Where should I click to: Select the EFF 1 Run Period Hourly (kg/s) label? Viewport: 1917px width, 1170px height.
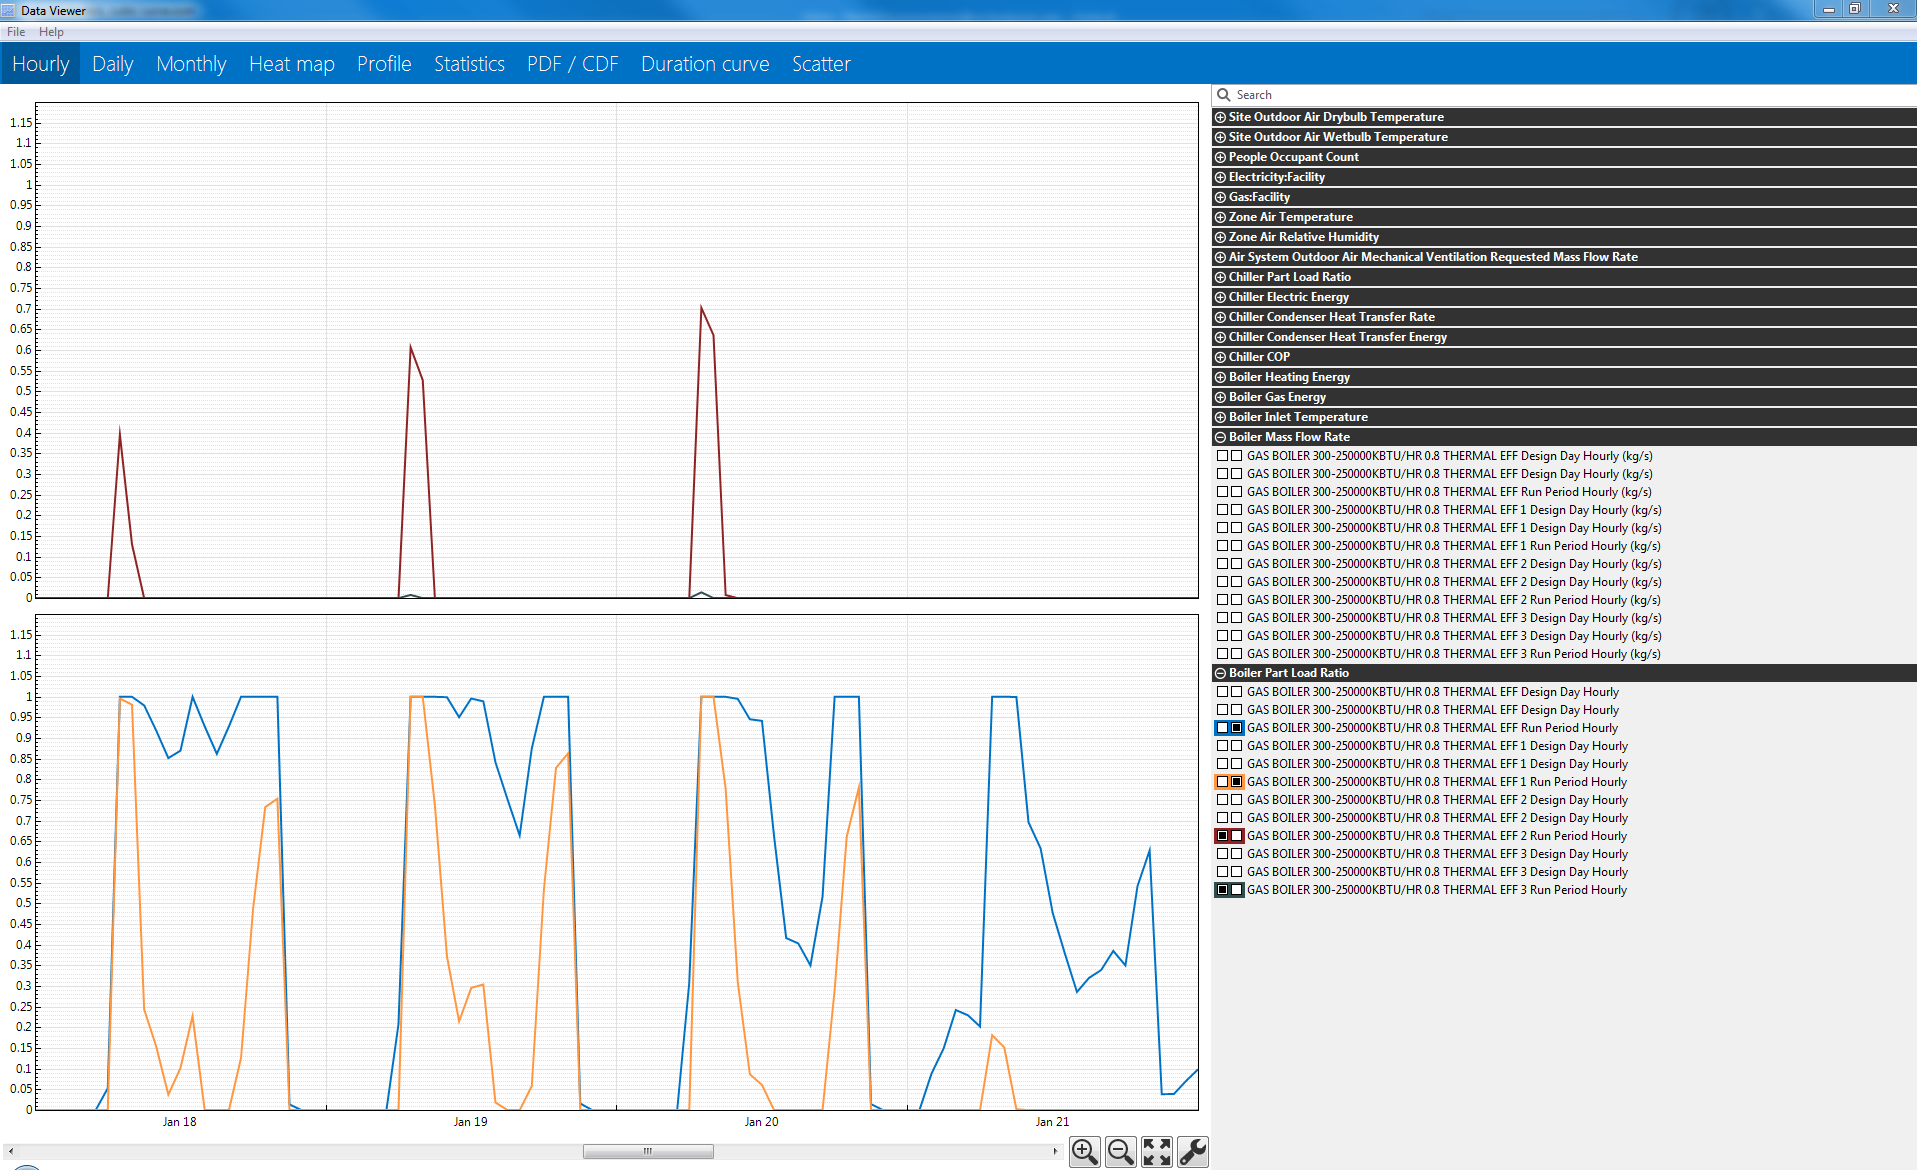pyautogui.click(x=1454, y=546)
